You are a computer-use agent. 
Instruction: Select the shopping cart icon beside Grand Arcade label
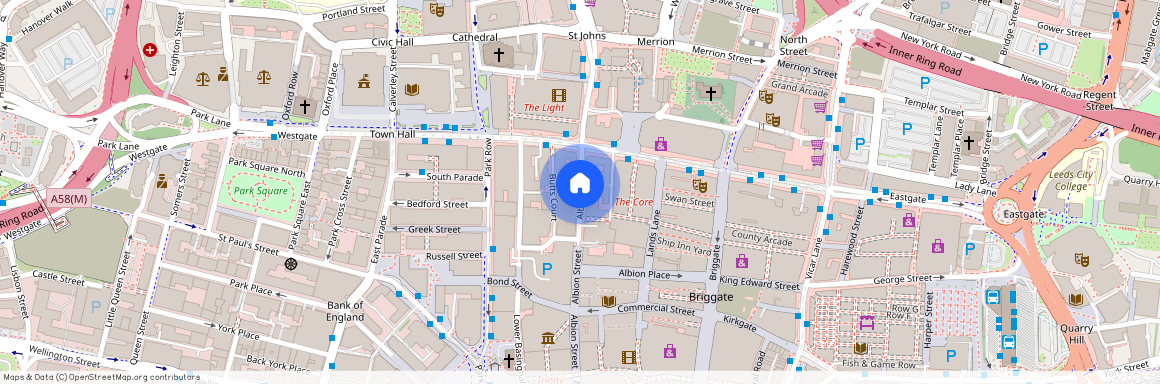820,107
